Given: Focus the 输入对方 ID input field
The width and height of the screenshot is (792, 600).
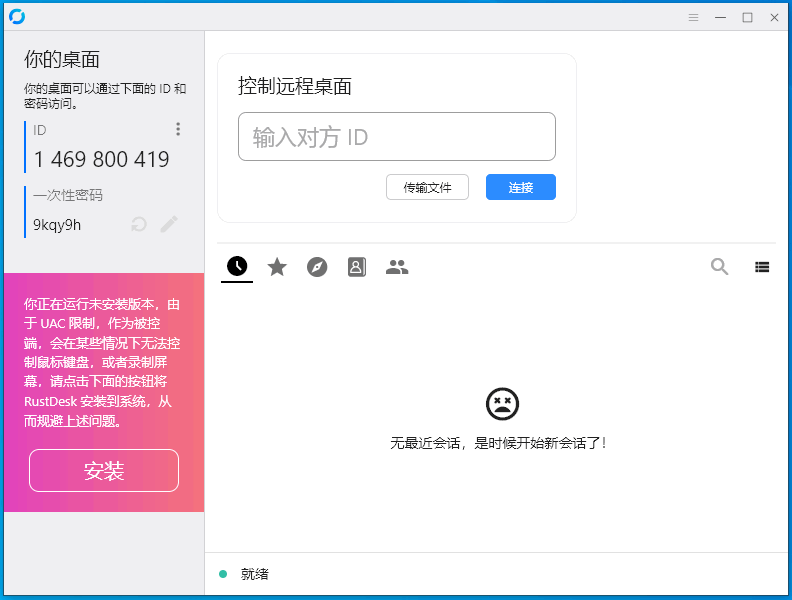Looking at the screenshot, I should (x=396, y=137).
